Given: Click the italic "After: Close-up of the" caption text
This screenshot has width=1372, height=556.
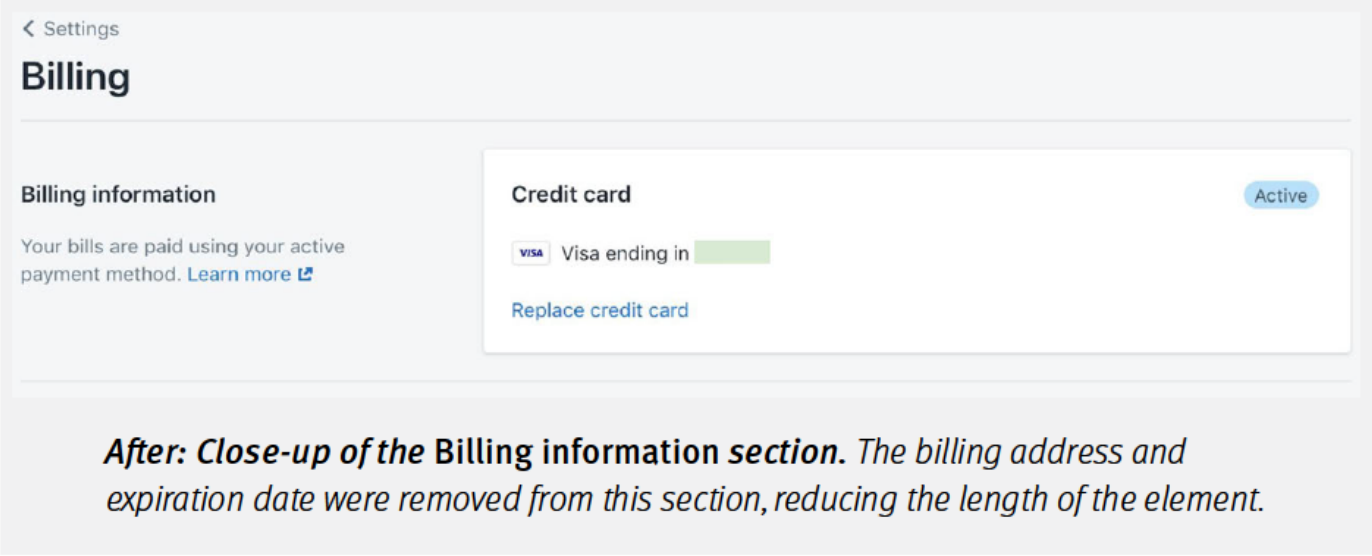Looking at the screenshot, I should (264, 453).
